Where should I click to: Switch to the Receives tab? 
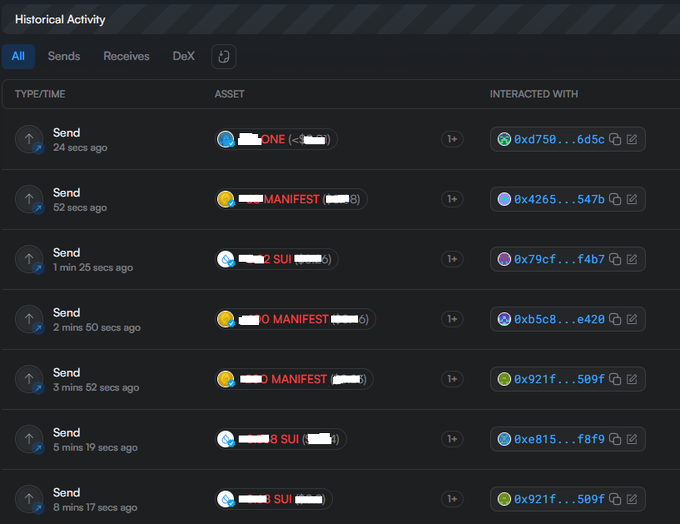126,56
